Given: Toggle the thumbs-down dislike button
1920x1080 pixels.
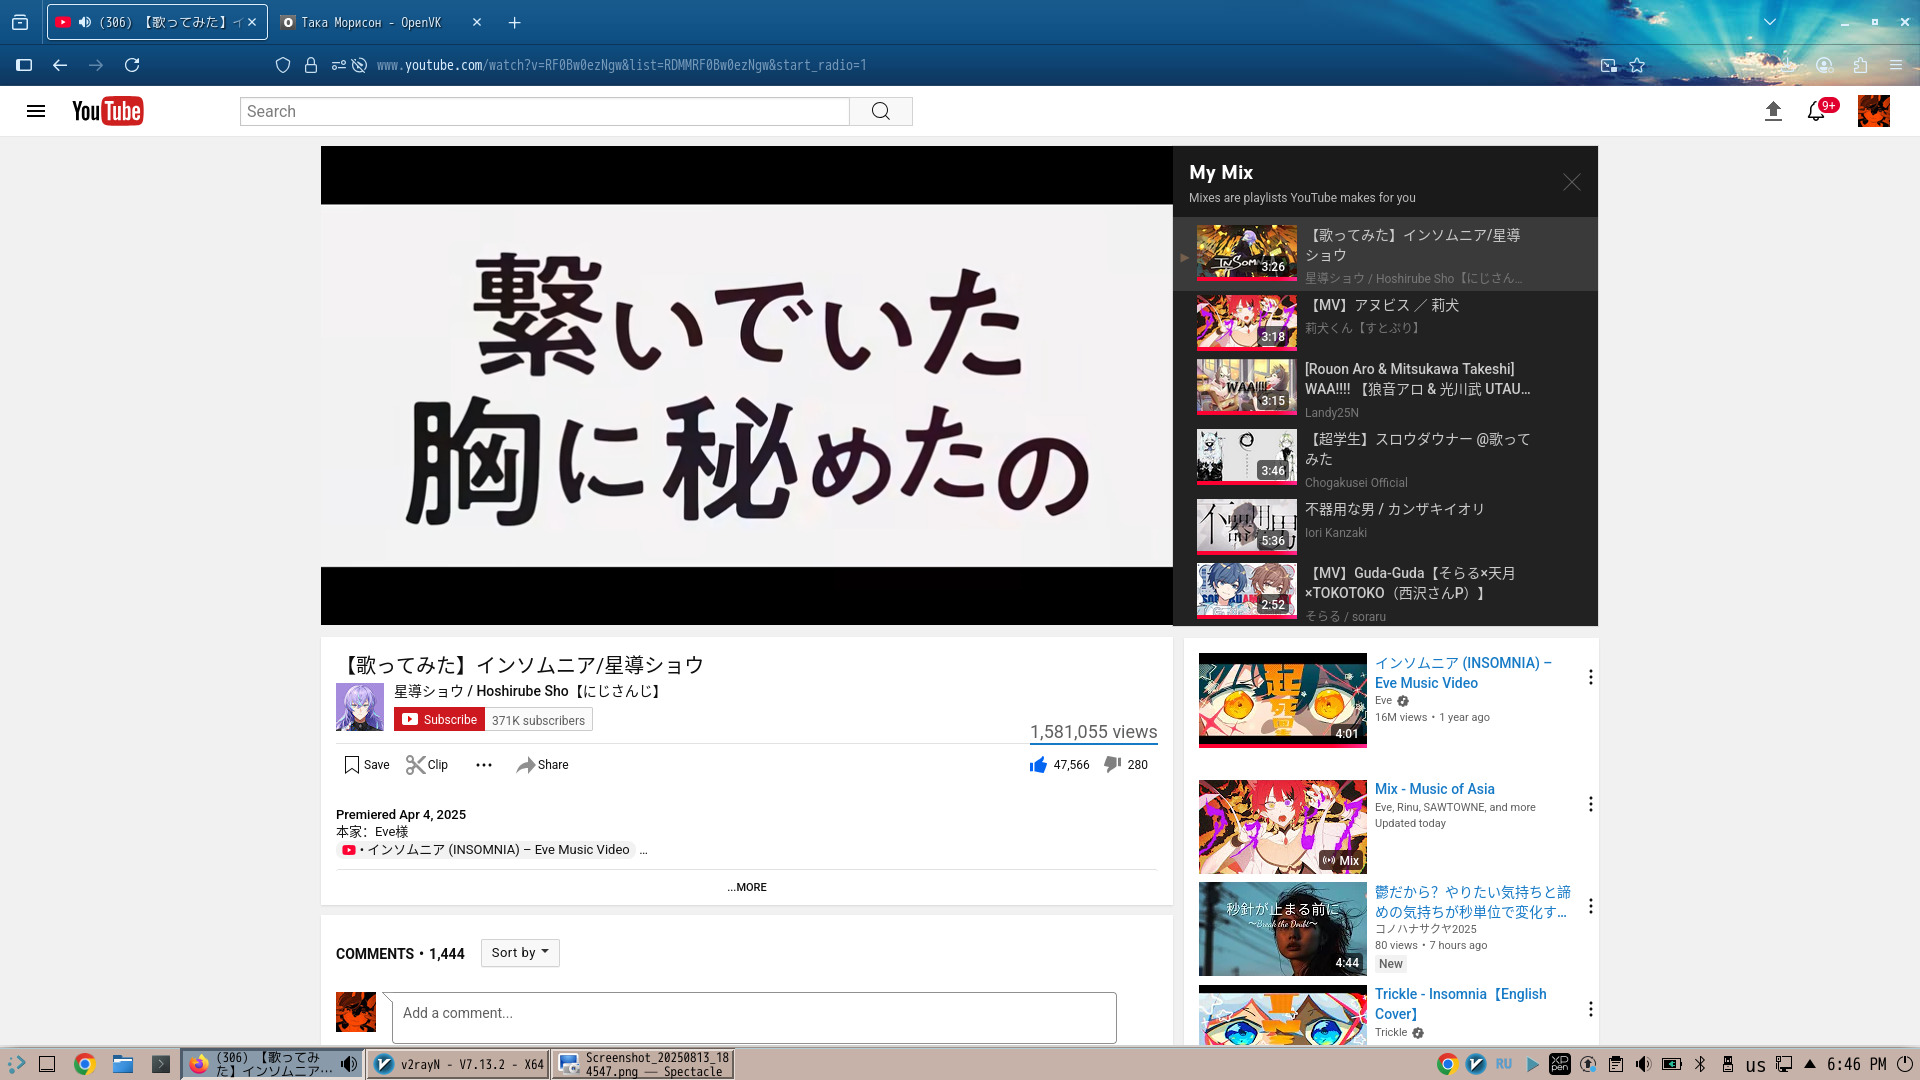Looking at the screenshot, I should click(1112, 764).
